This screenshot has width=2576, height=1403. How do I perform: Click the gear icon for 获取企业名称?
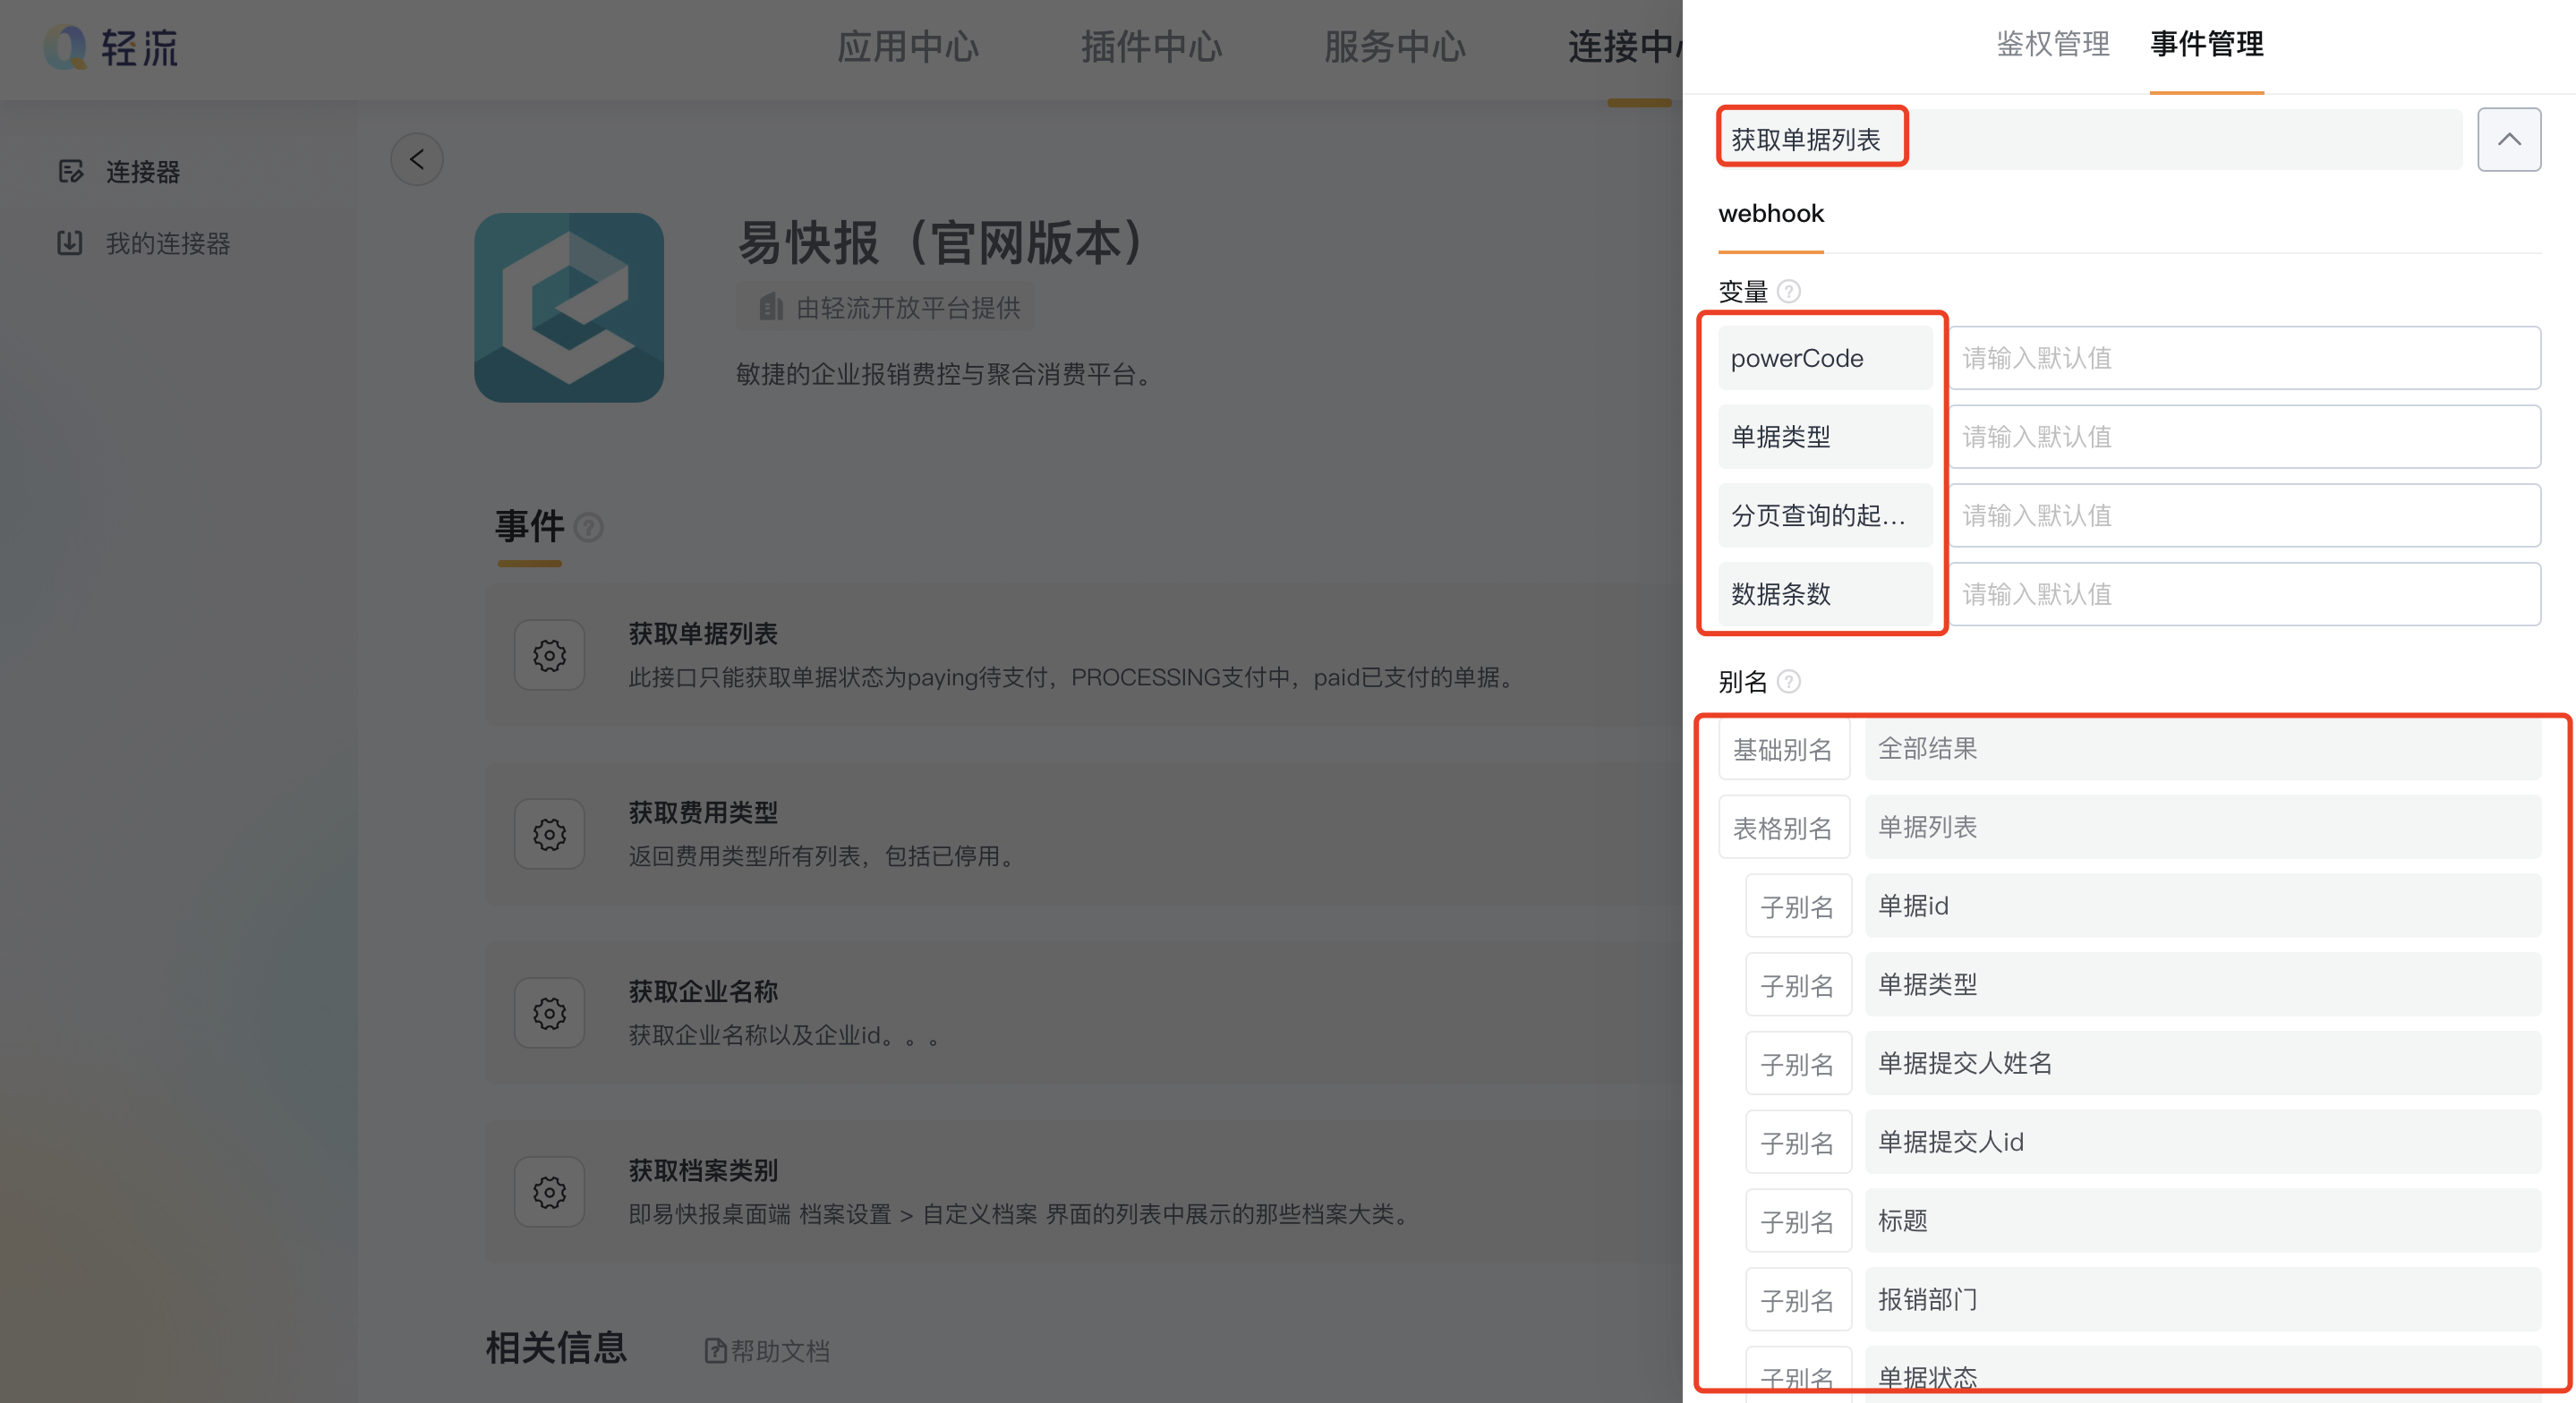(x=549, y=1013)
